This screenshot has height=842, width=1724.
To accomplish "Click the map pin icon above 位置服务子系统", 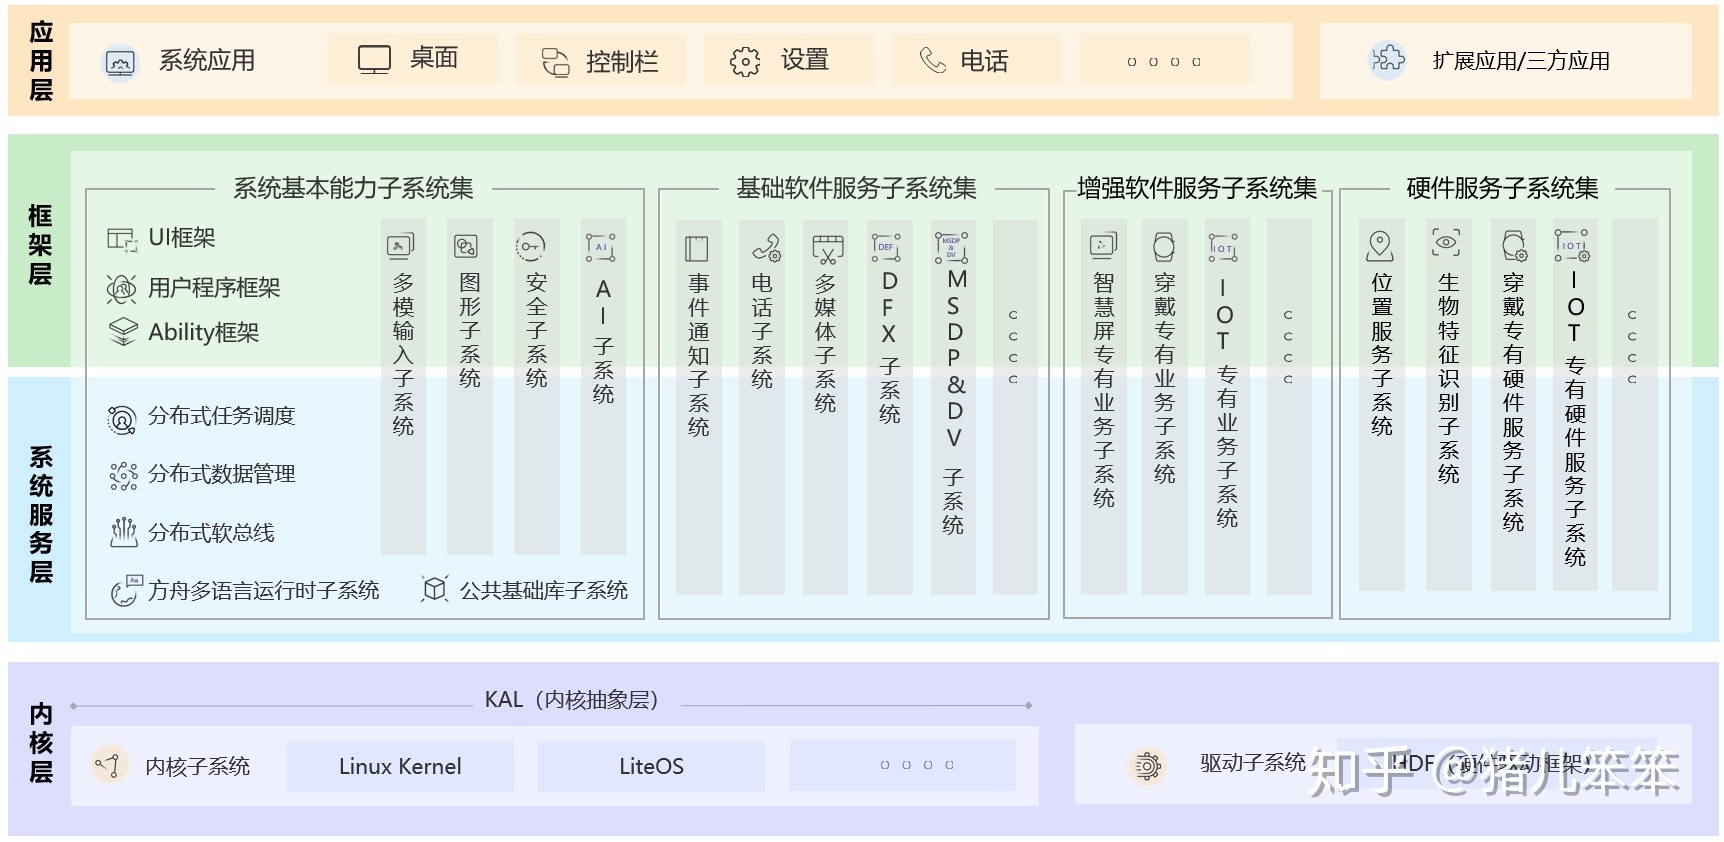I will pyautogui.click(x=1380, y=247).
